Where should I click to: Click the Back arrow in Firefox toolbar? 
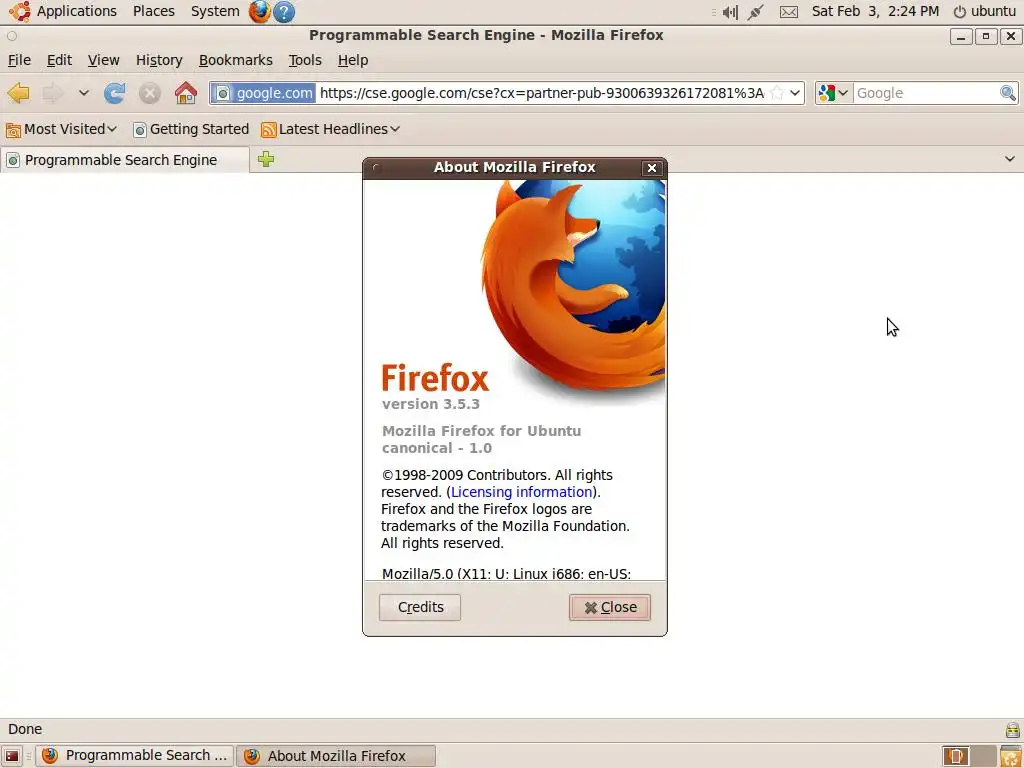(x=18, y=93)
